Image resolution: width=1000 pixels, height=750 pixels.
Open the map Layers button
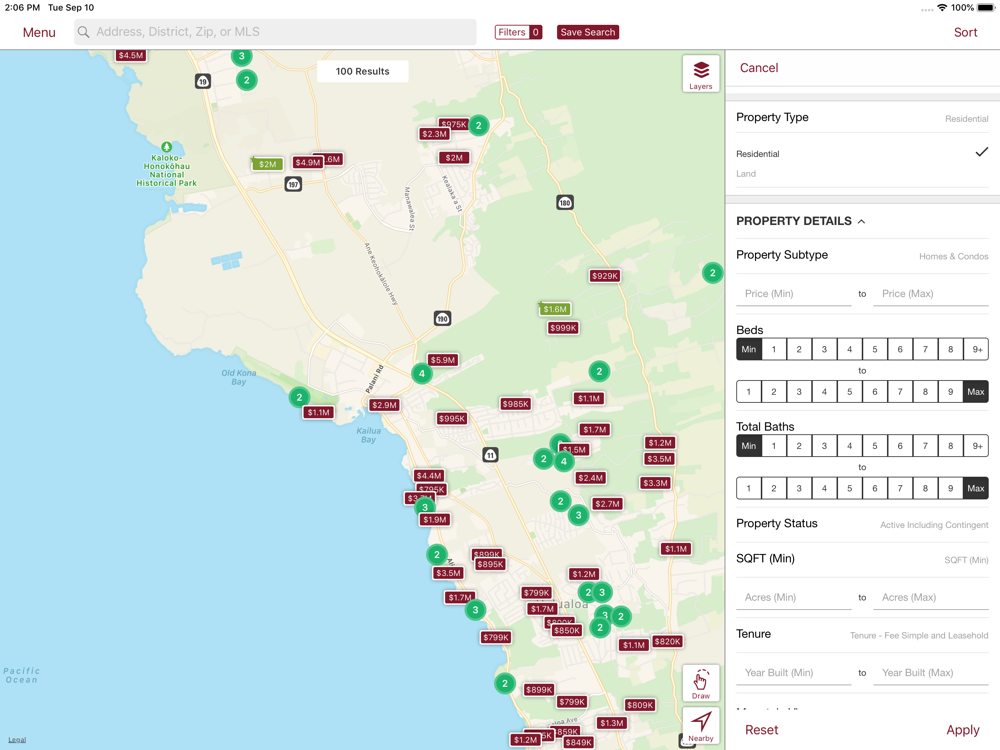[x=700, y=74]
